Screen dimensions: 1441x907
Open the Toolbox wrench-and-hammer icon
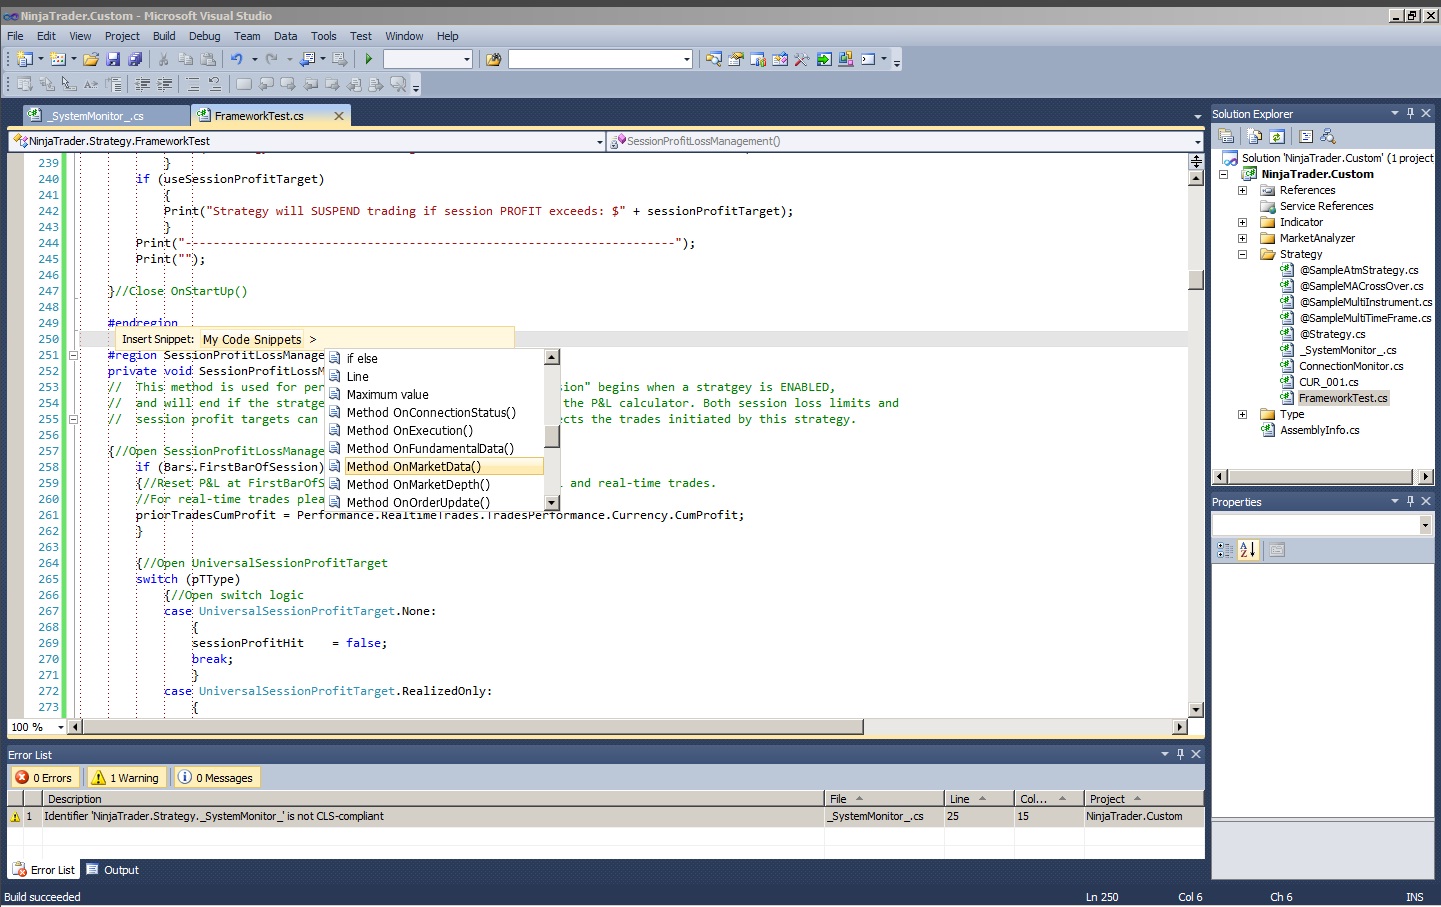[802, 60]
